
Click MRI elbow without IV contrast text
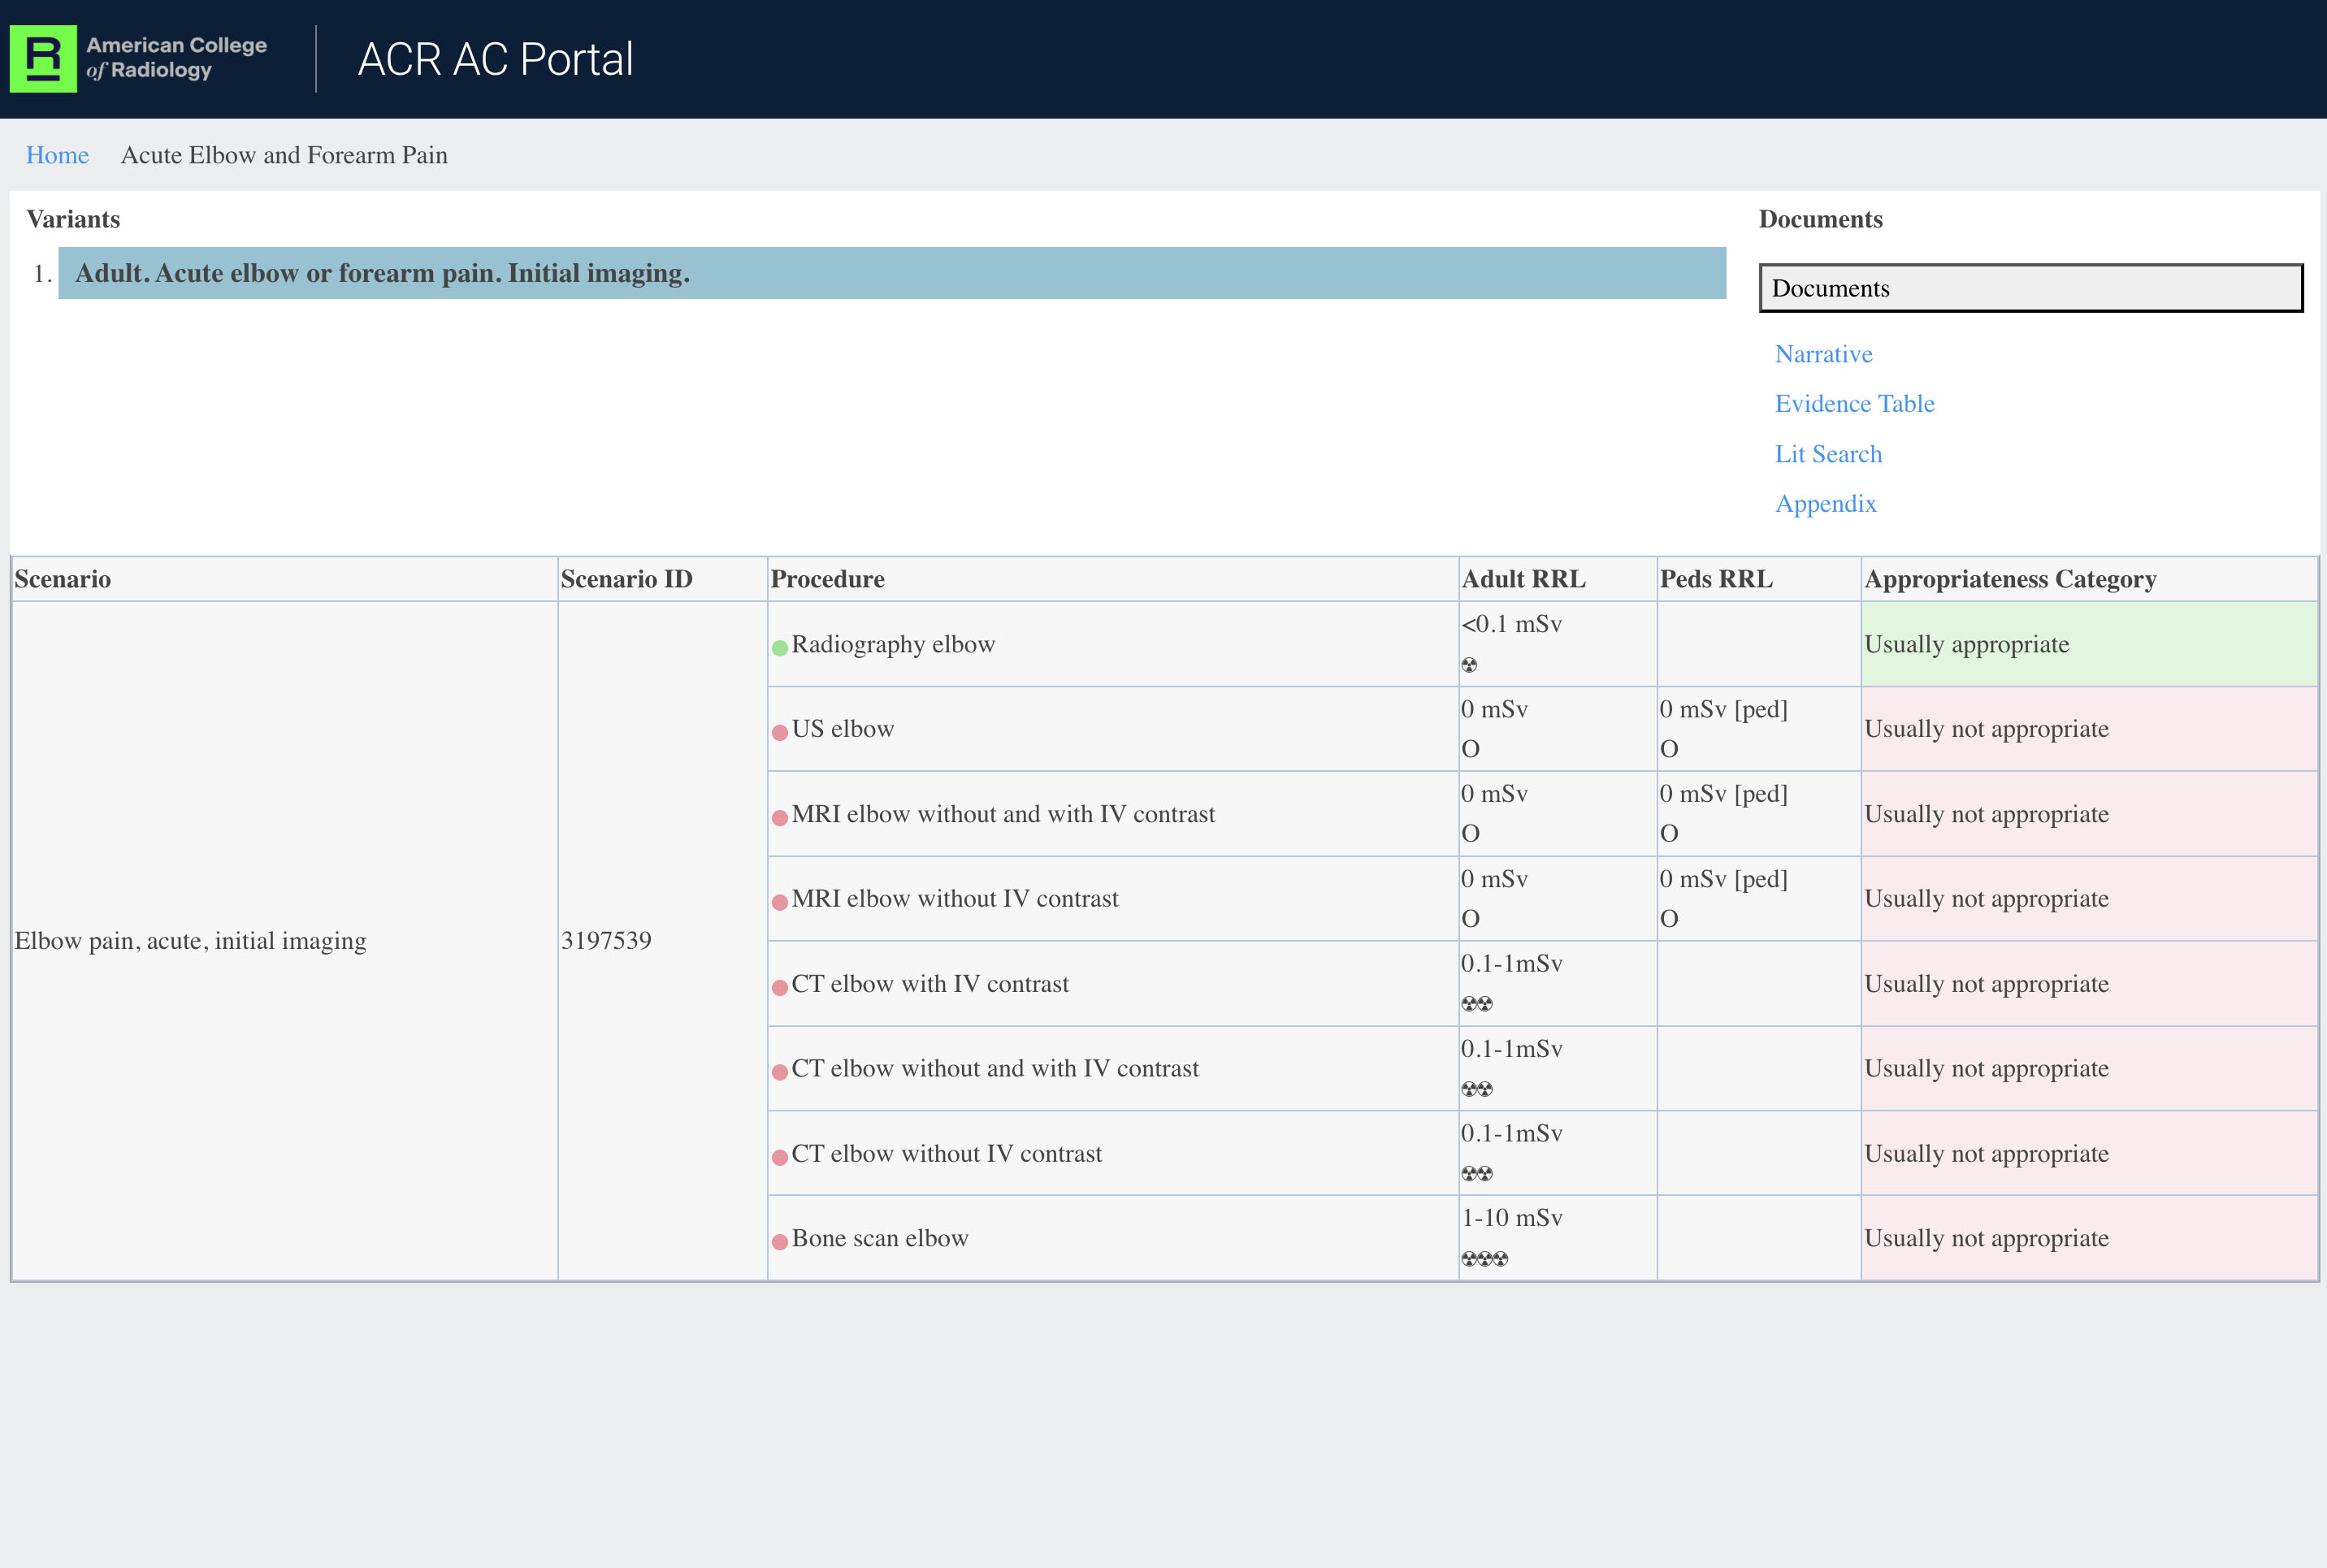955,899
